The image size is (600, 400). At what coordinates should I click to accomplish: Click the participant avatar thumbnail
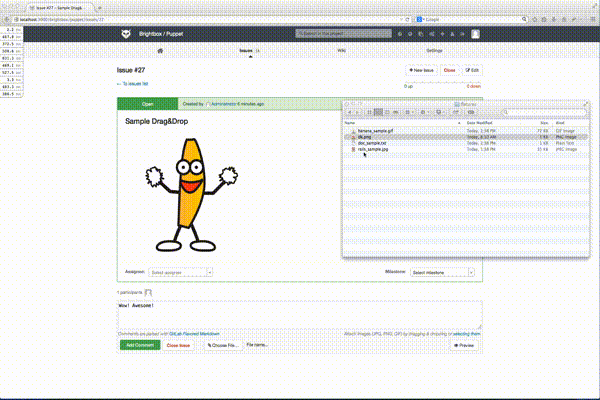pos(148,292)
